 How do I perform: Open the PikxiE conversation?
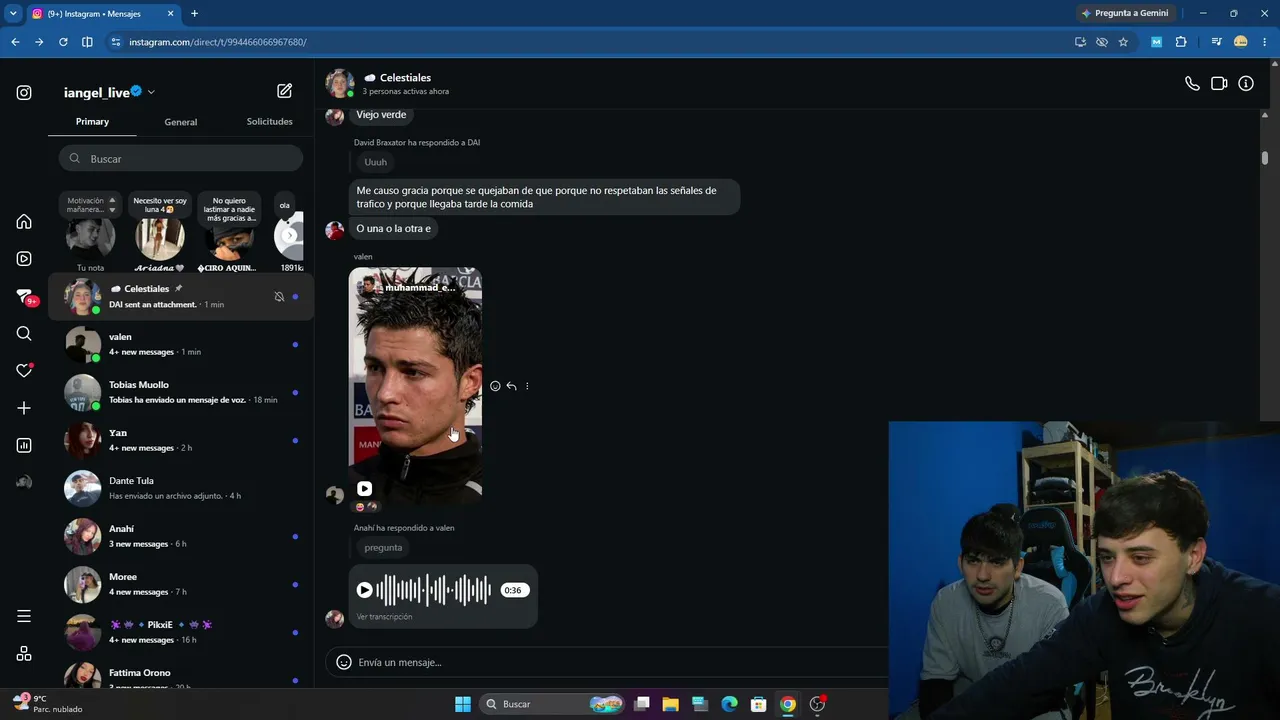pos(181,633)
